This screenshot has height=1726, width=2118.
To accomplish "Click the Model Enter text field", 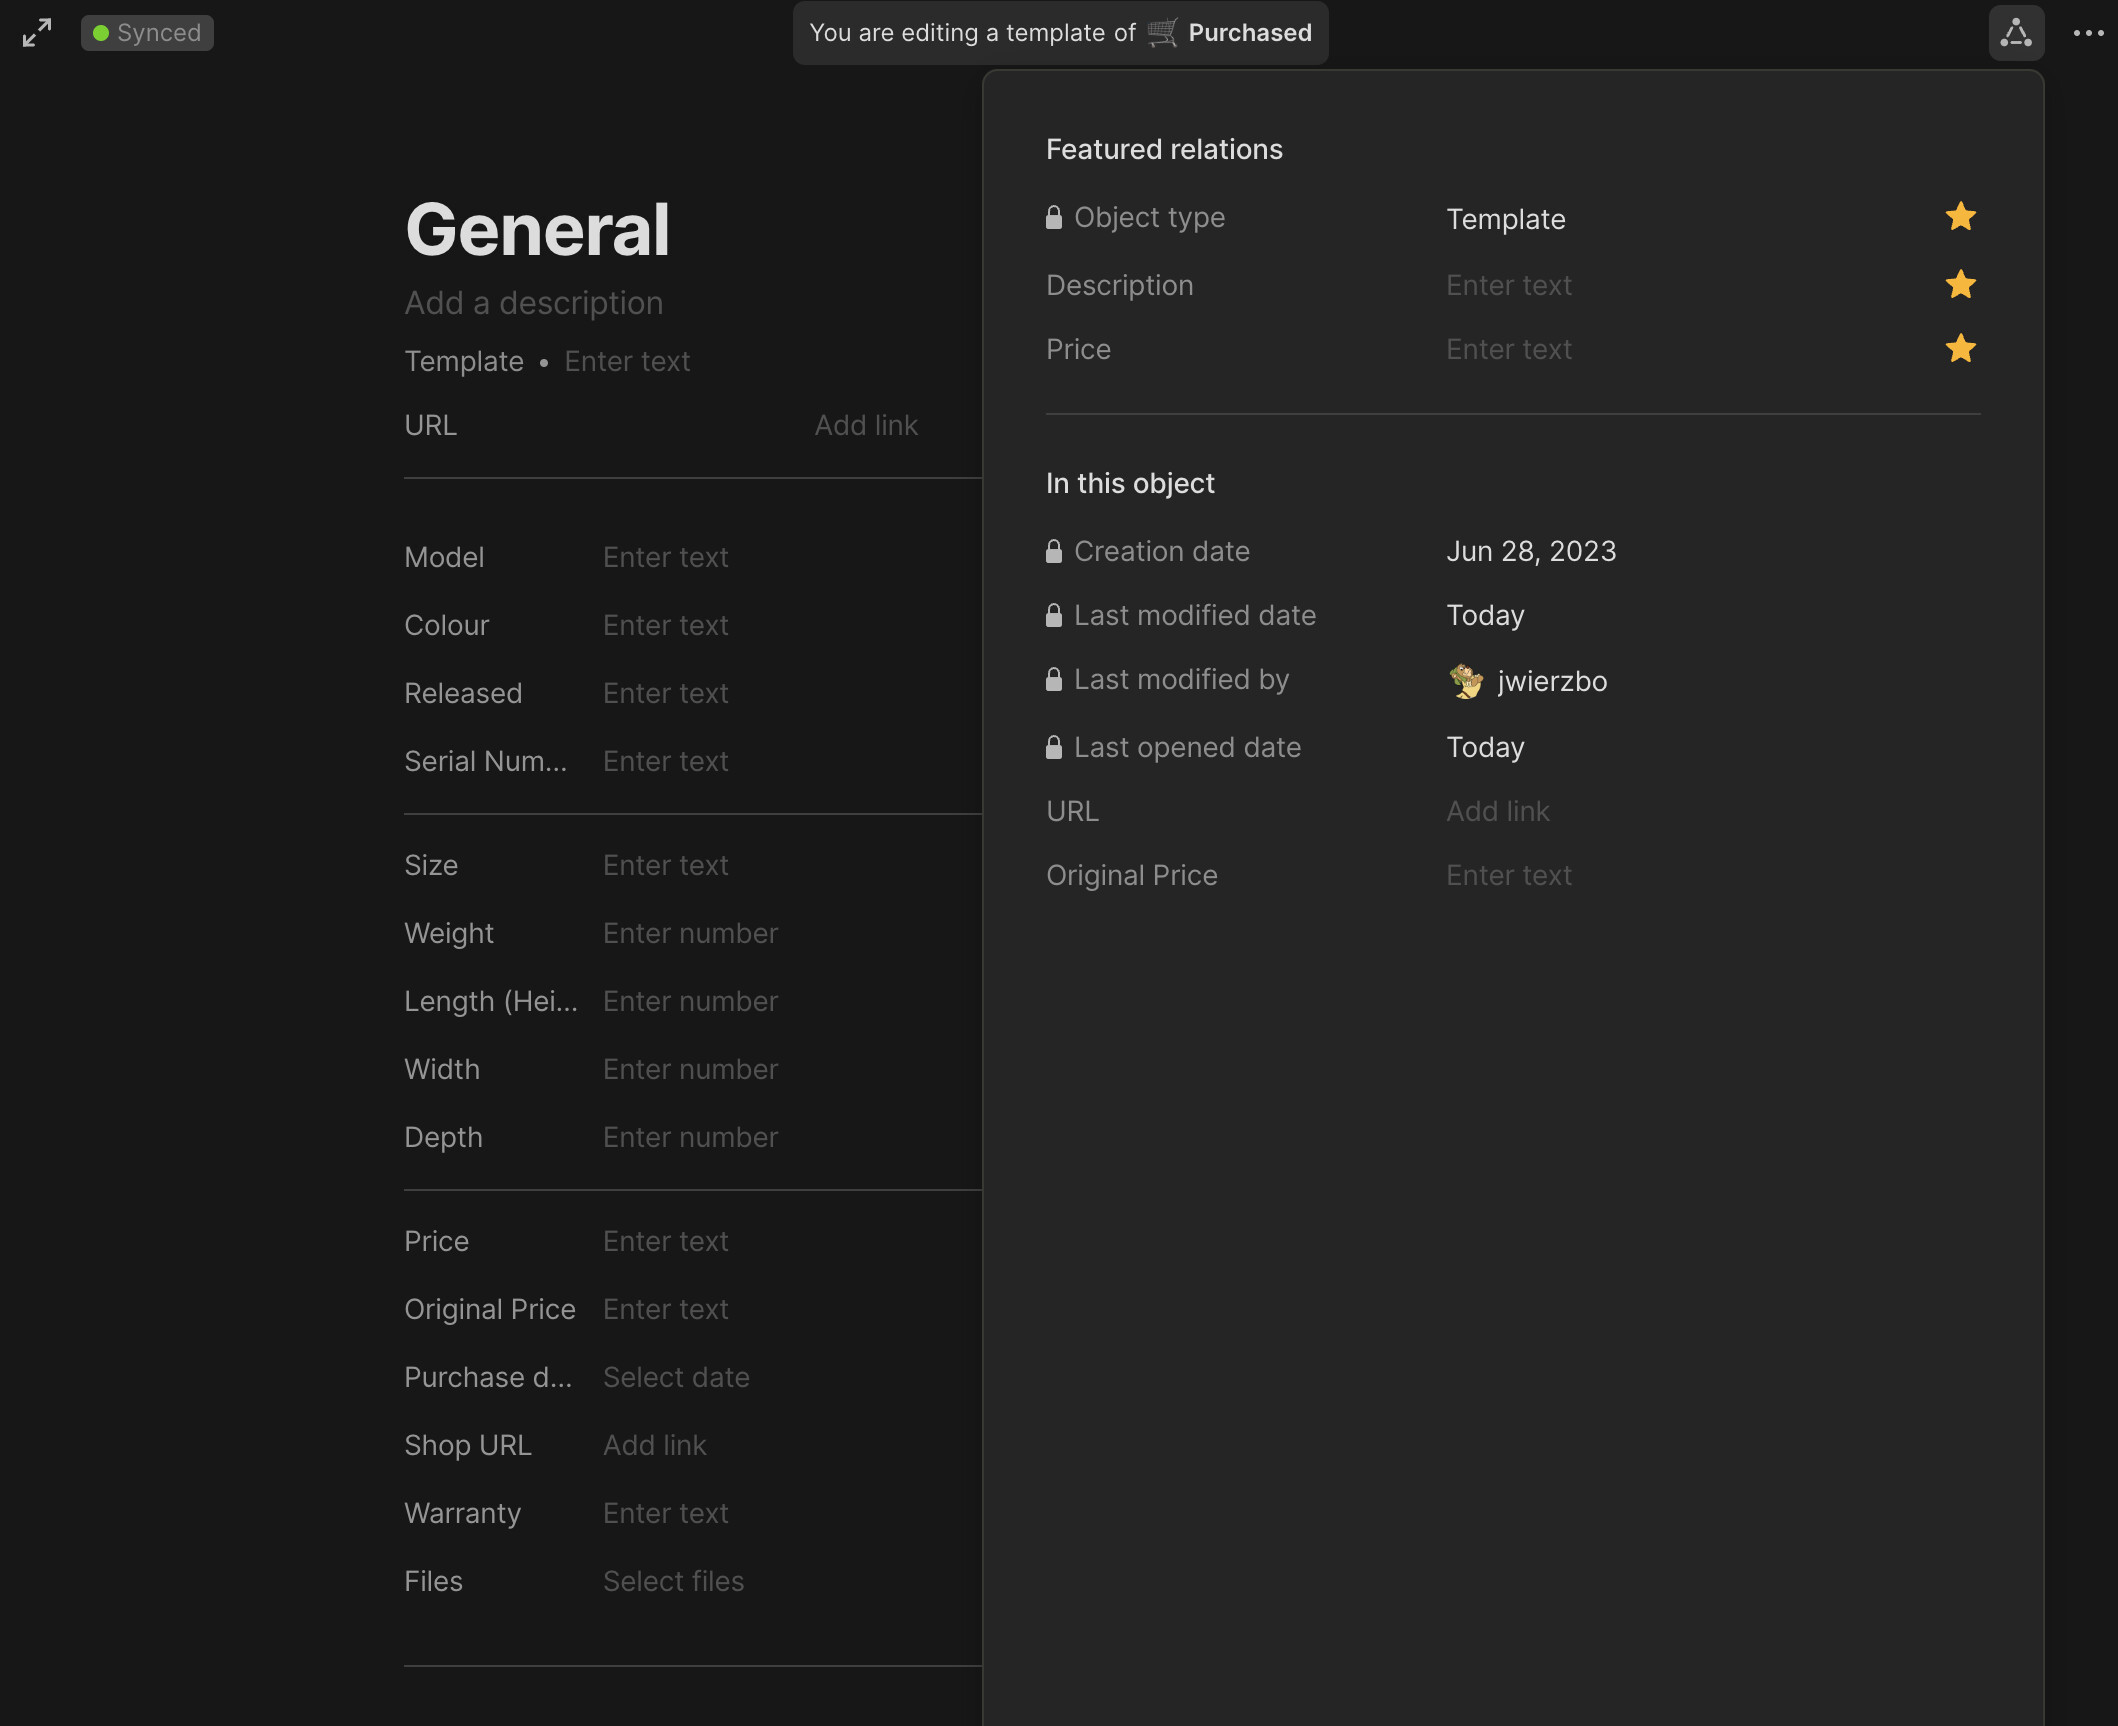I will click(x=665, y=558).
